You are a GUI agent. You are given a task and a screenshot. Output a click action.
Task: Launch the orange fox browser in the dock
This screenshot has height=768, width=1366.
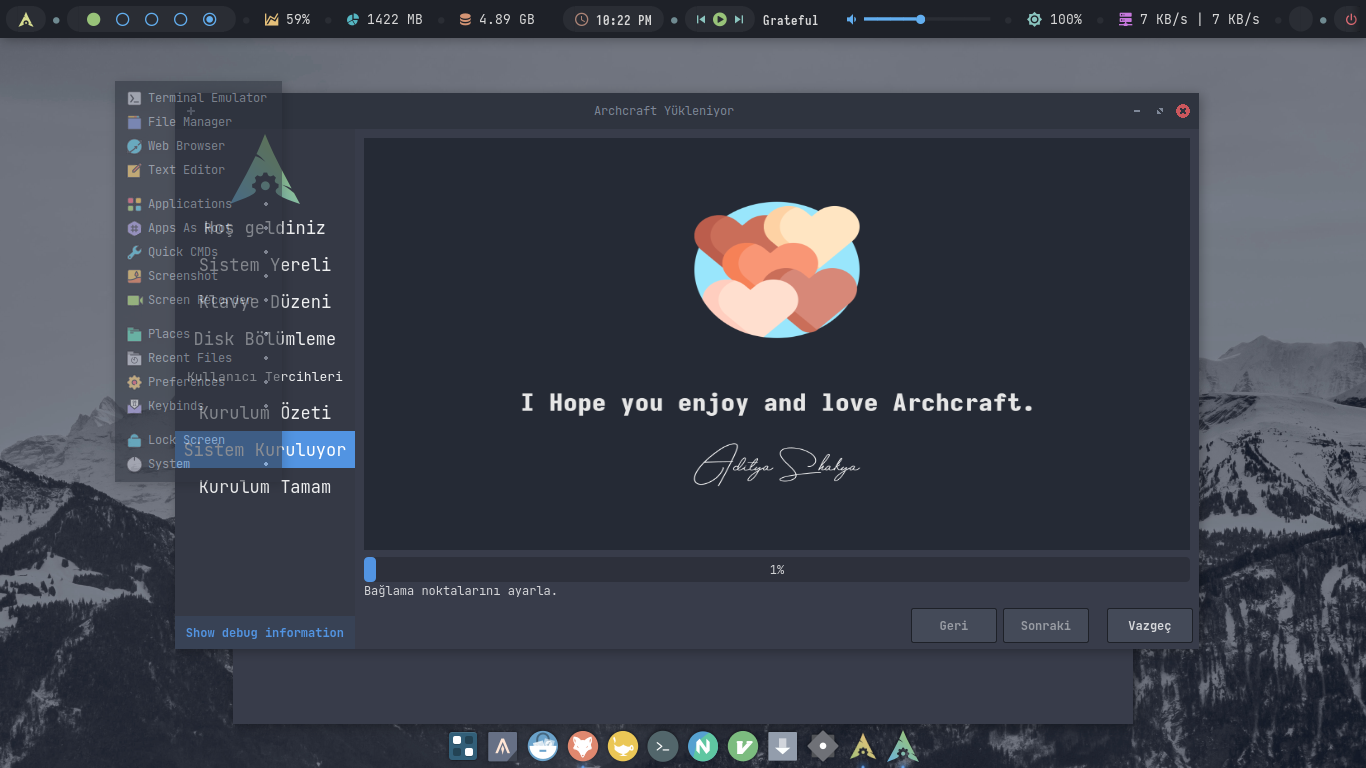click(583, 746)
